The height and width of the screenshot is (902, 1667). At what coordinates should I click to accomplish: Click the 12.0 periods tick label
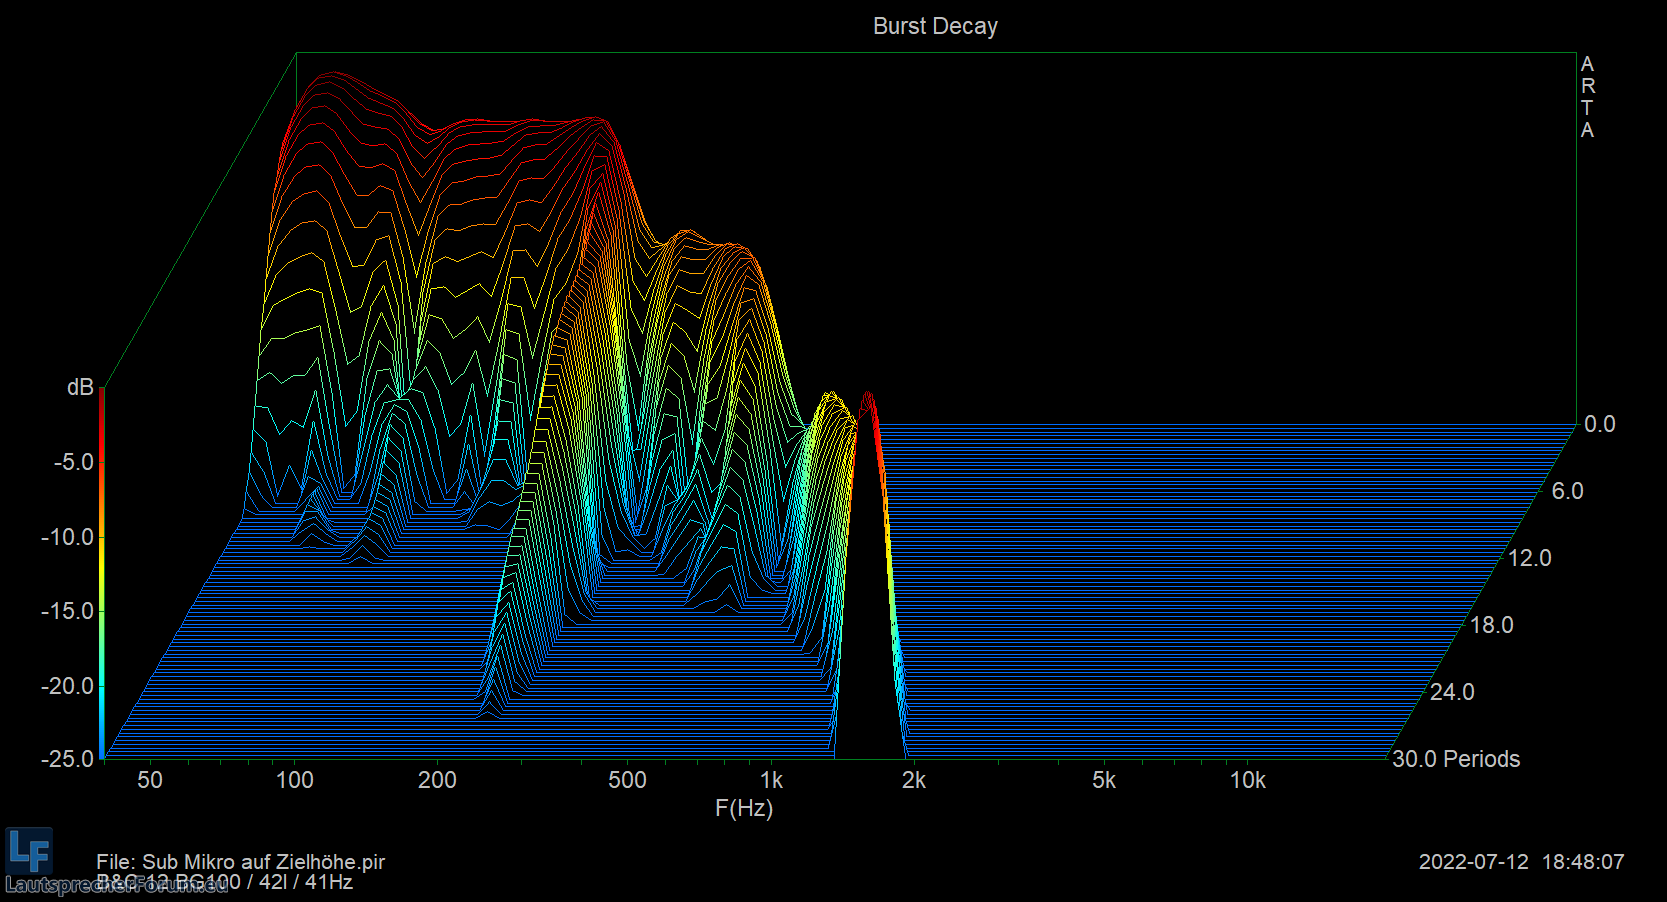[x=1529, y=558]
